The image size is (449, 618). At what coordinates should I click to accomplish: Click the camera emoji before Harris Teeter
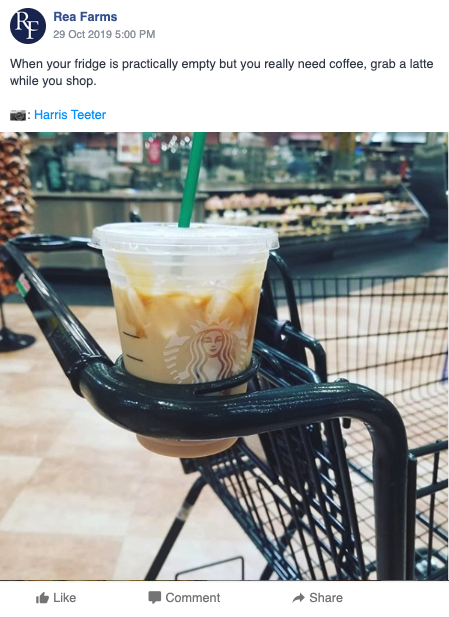[18, 115]
